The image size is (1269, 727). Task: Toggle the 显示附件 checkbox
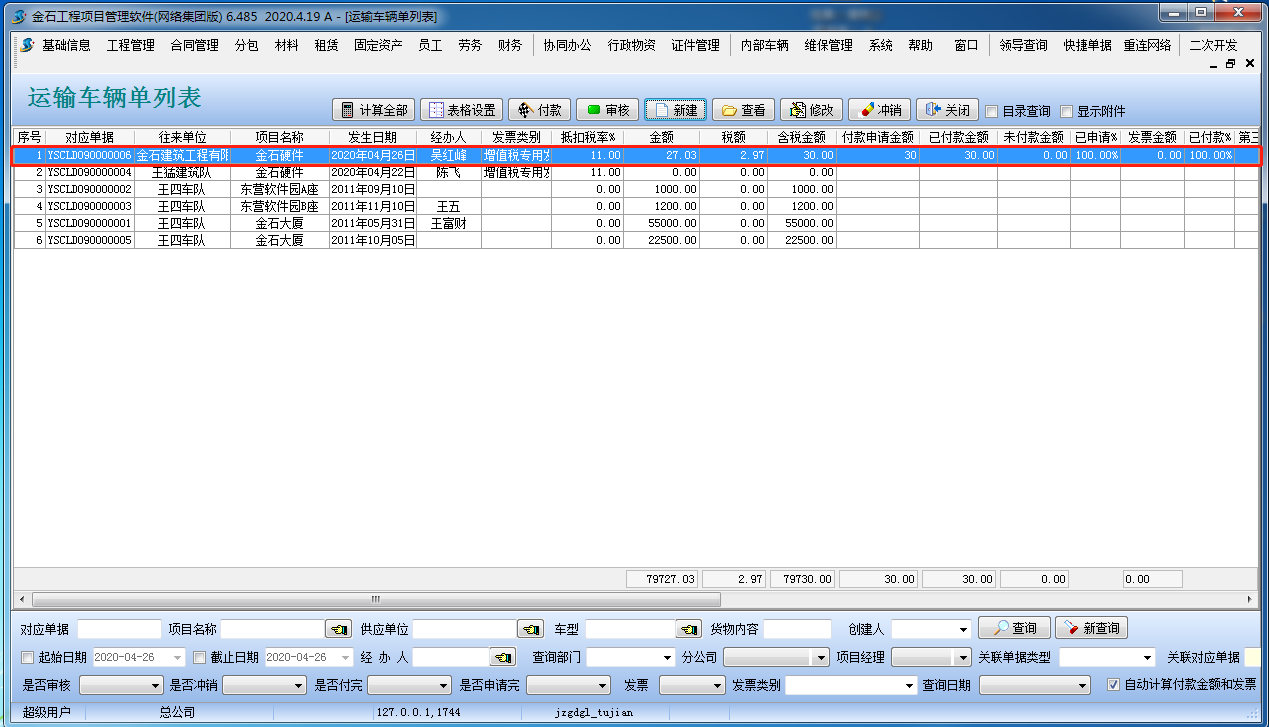tap(1066, 111)
